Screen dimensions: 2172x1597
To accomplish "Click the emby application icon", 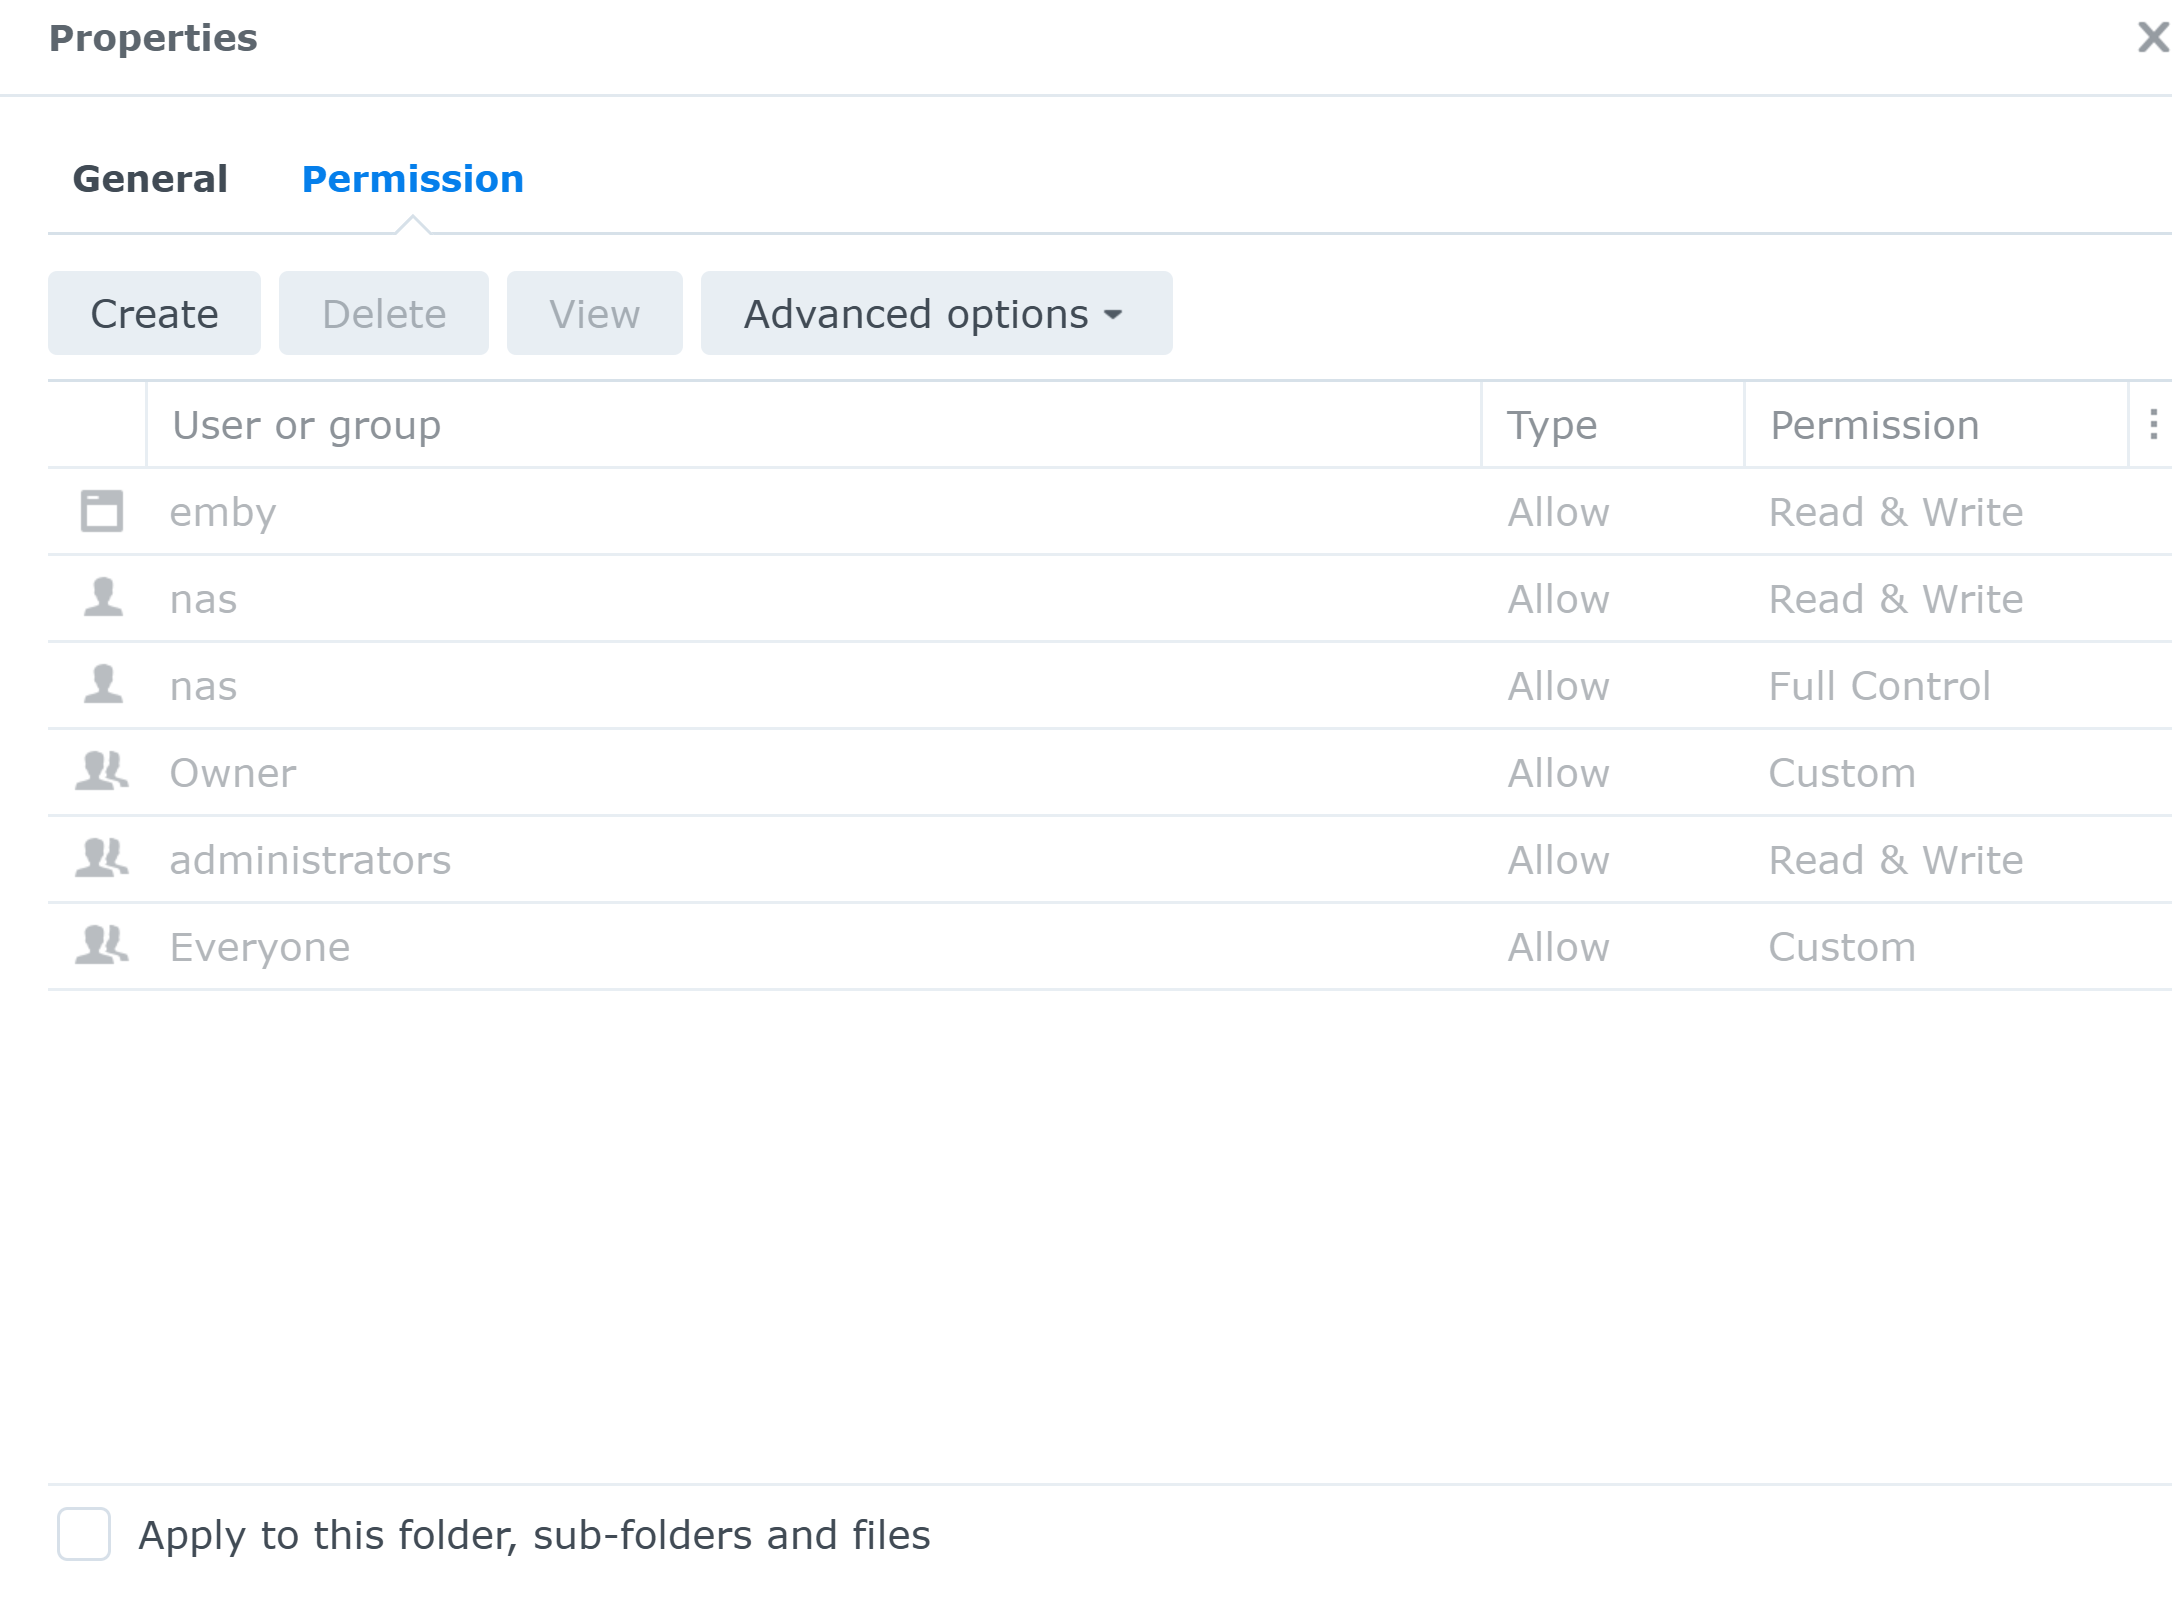I will point(101,511).
